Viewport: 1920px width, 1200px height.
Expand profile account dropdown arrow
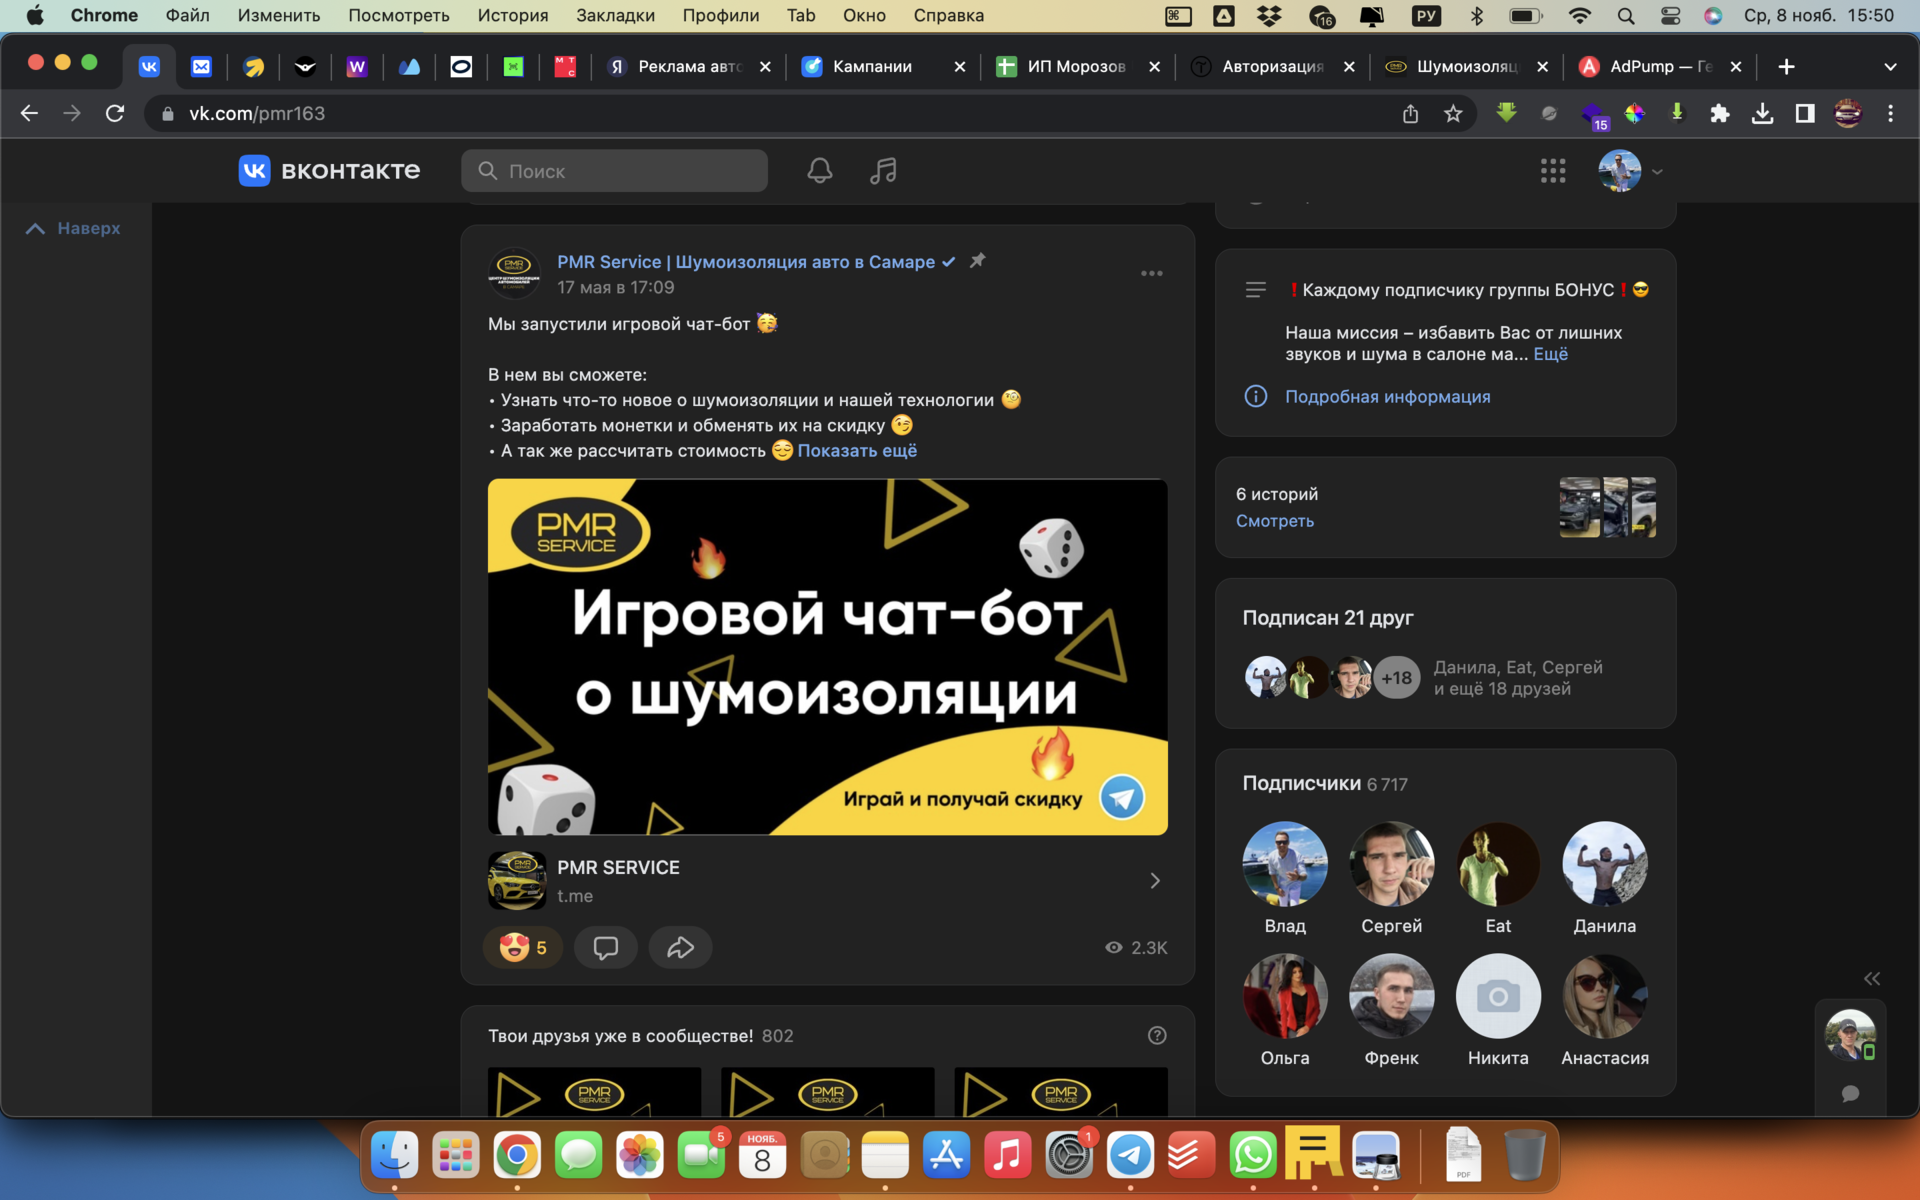(1657, 172)
